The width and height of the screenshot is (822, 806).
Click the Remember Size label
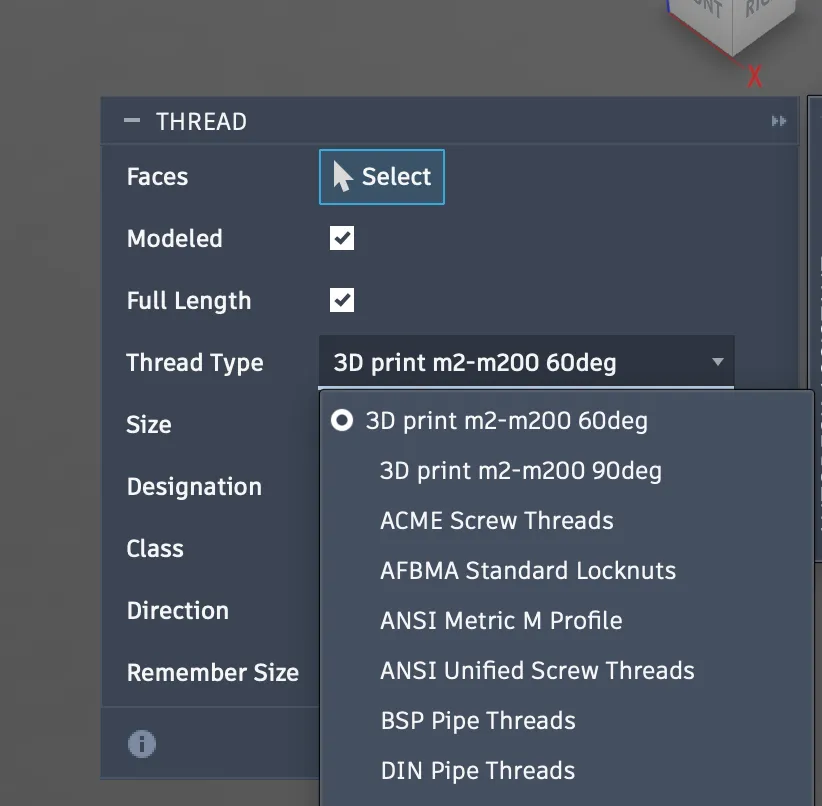[213, 672]
